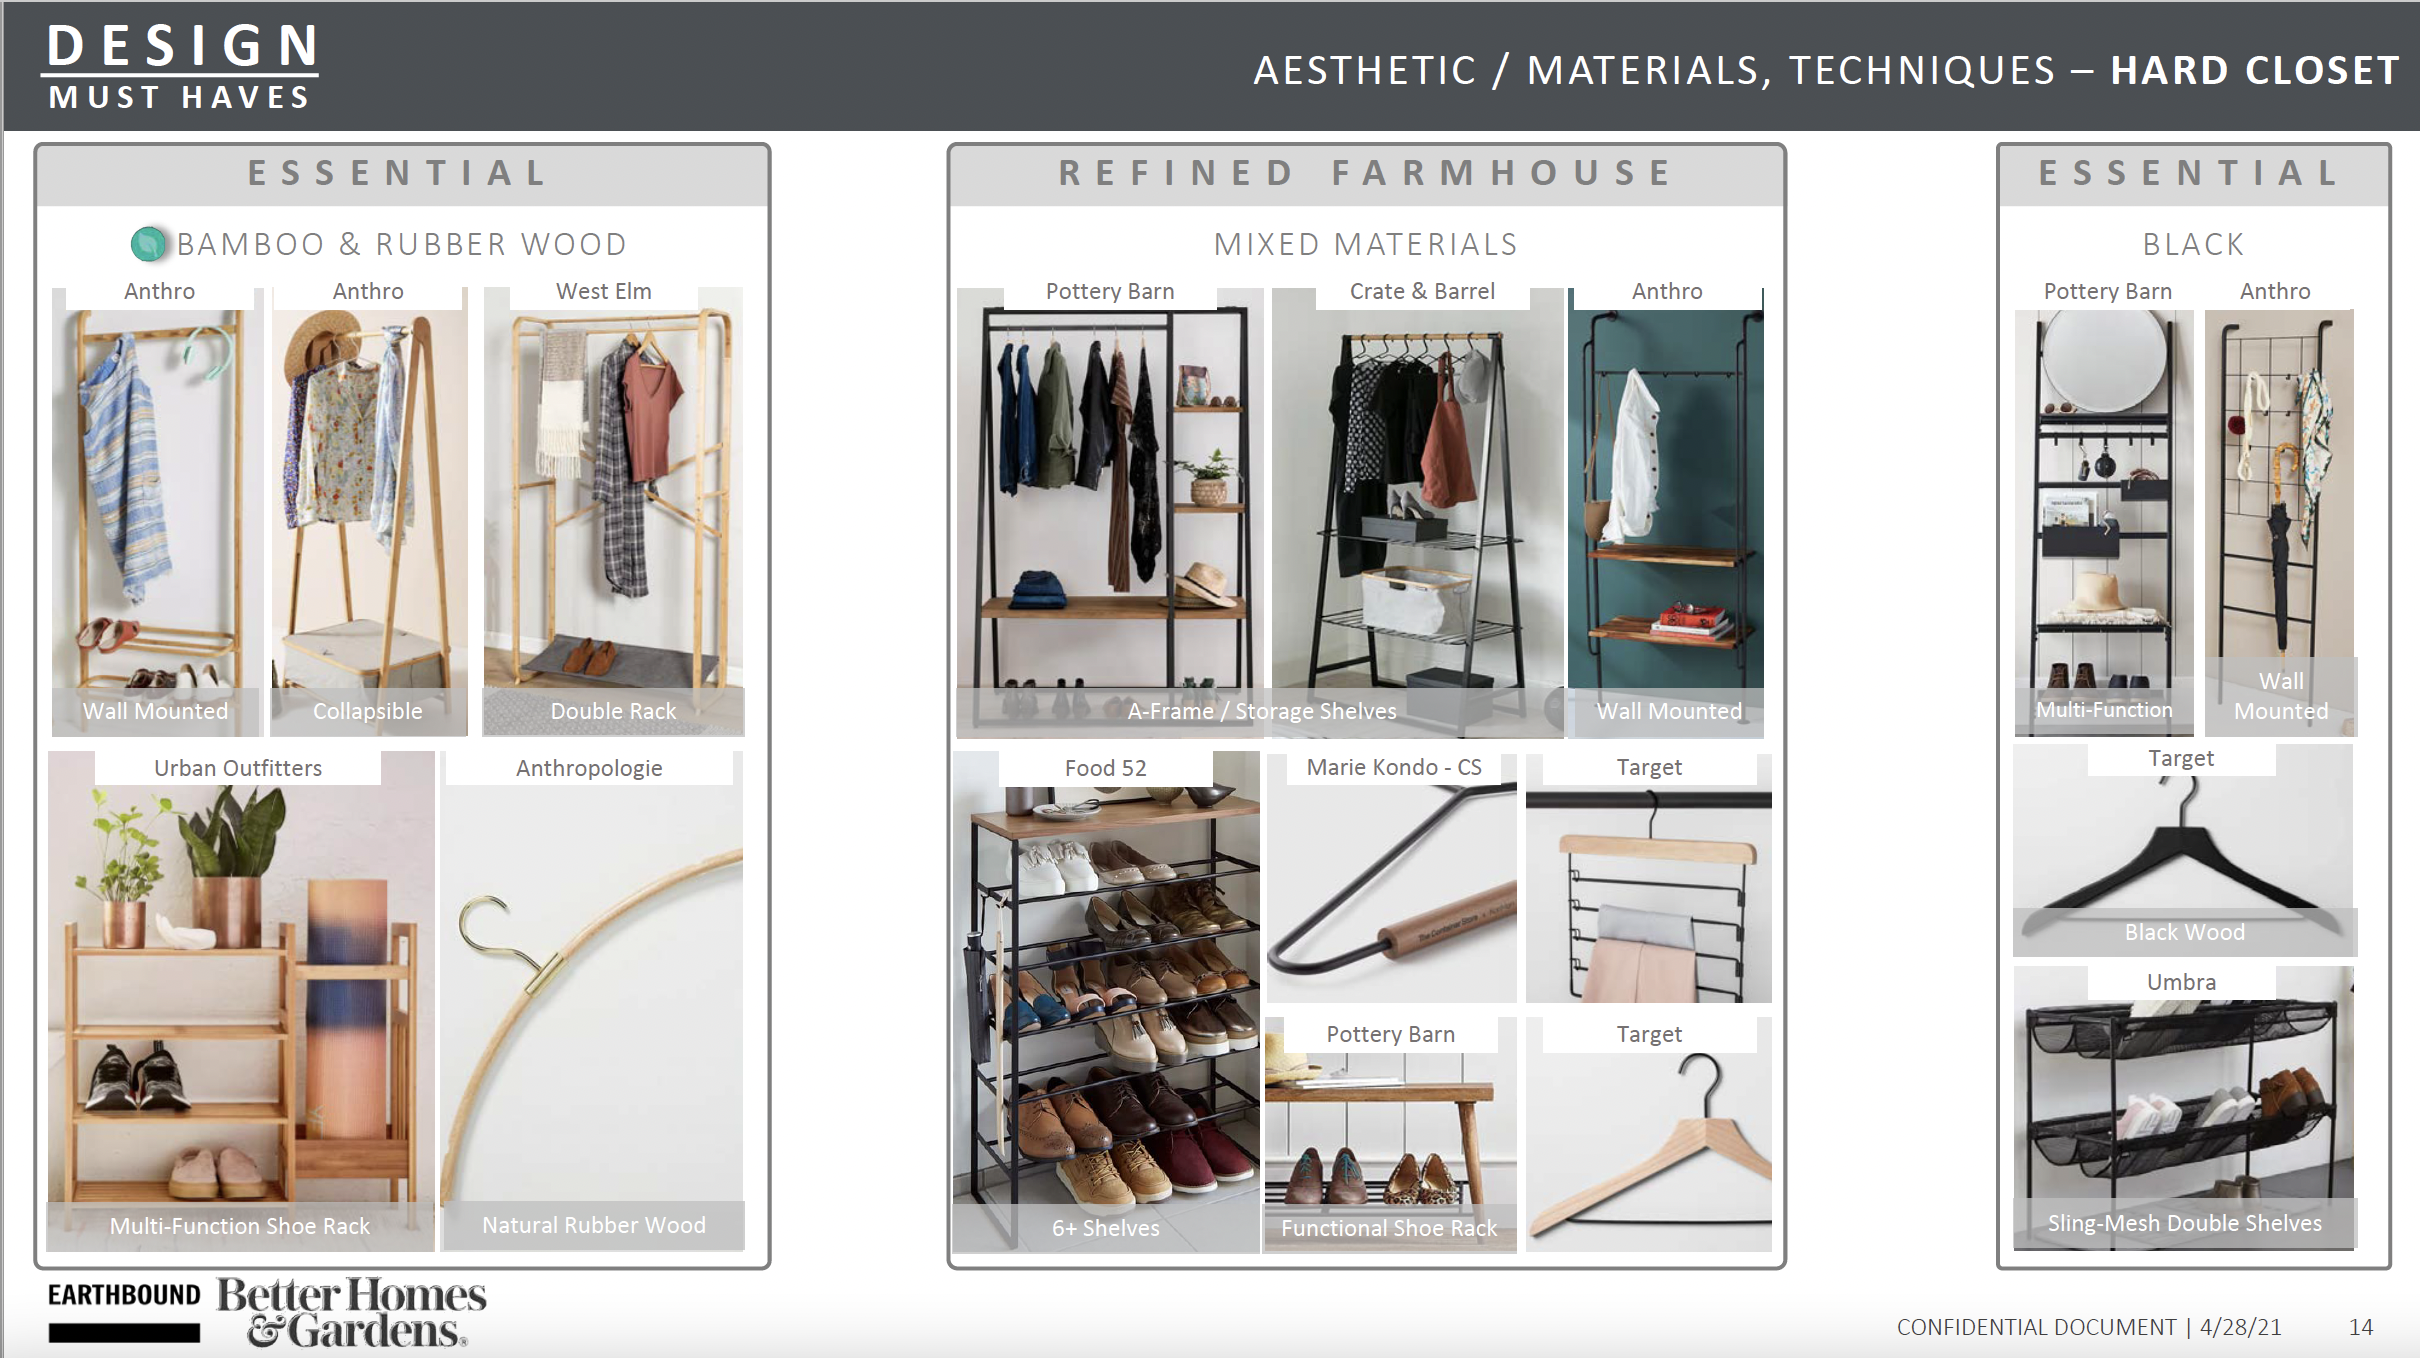Image resolution: width=2420 pixels, height=1358 pixels.
Task: Click the 'Multi-Function Shoe Rack' caption
Action: pyautogui.click(x=240, y=1226)
